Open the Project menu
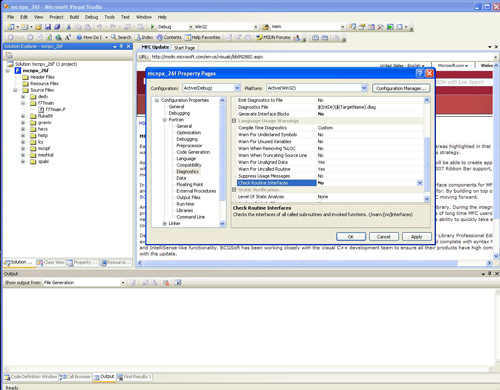This screenshot has width=500, height=390. (x=56, y=17)
